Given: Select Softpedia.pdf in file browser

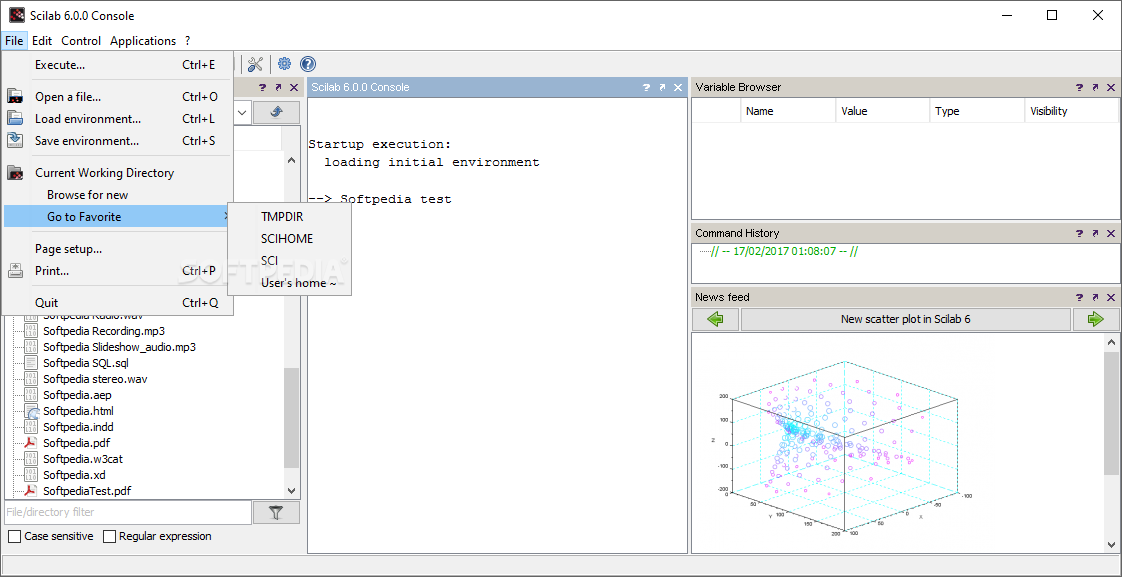Looking at the screenshot, I should [76, 443].
